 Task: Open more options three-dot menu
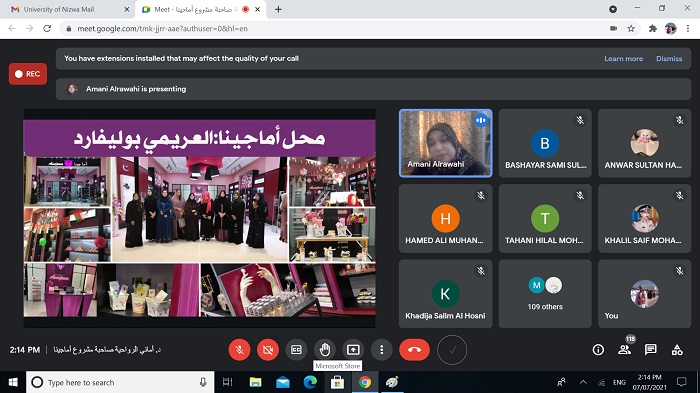pyautogui.click(x=381, y=350)
